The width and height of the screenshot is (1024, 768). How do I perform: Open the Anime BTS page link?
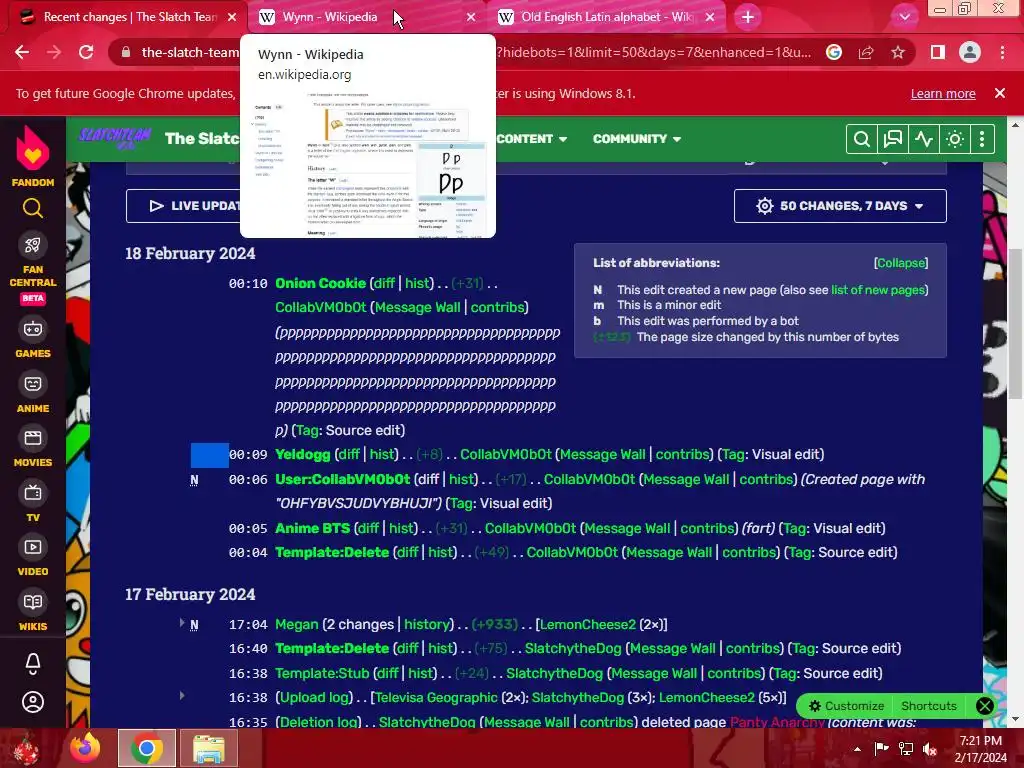coord(312,528)
